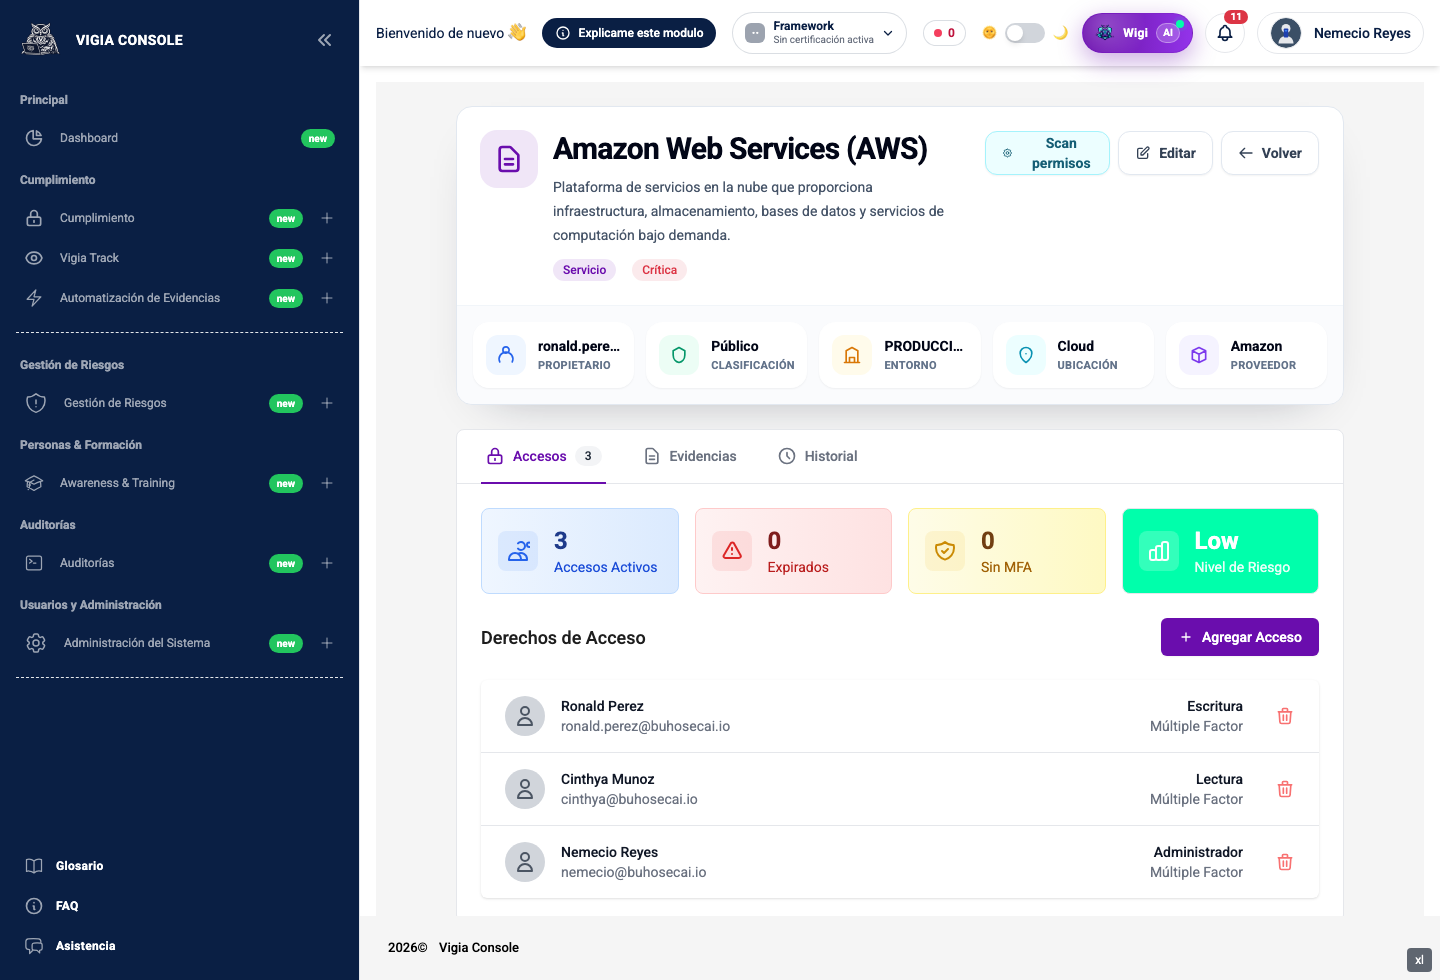1440x980 pixels.
Task: Click the Dashboard pie chart icon
Action: [34, 138]
